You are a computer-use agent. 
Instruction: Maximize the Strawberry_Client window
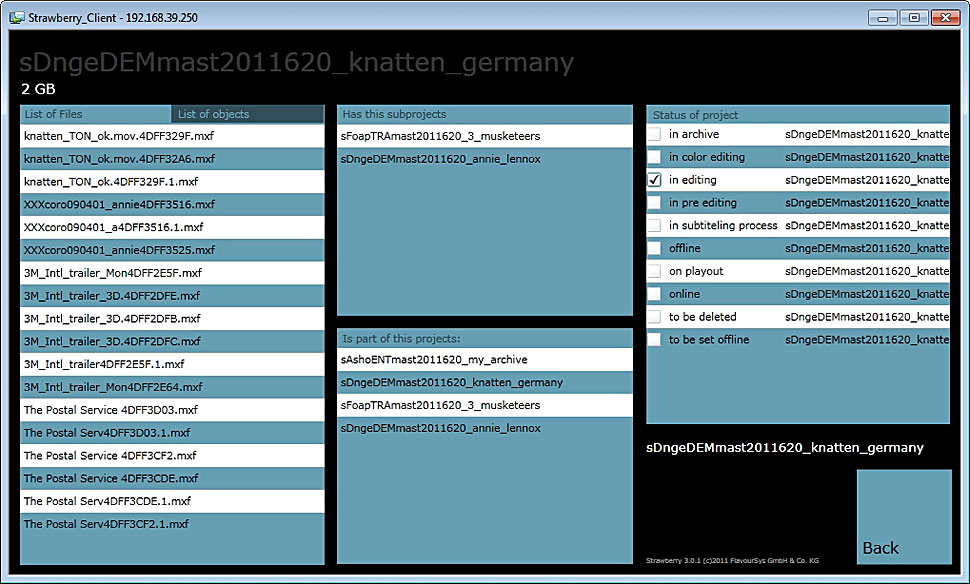[913, 17]
